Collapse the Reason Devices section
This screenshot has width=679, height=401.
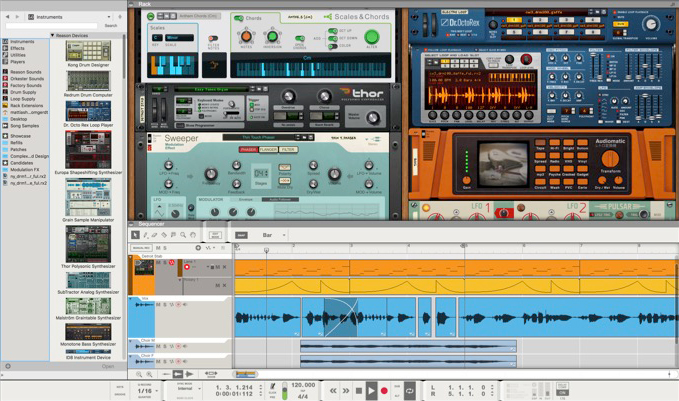pos(52,36)
